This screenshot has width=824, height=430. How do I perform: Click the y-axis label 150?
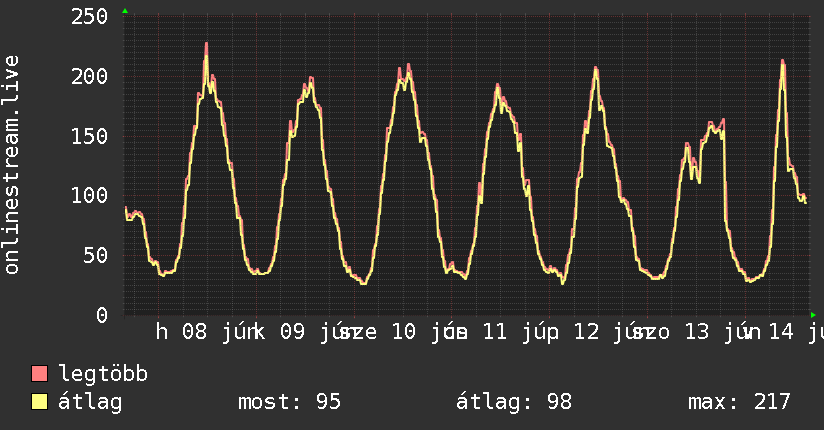pyautogui.click(x=89, y=137)
